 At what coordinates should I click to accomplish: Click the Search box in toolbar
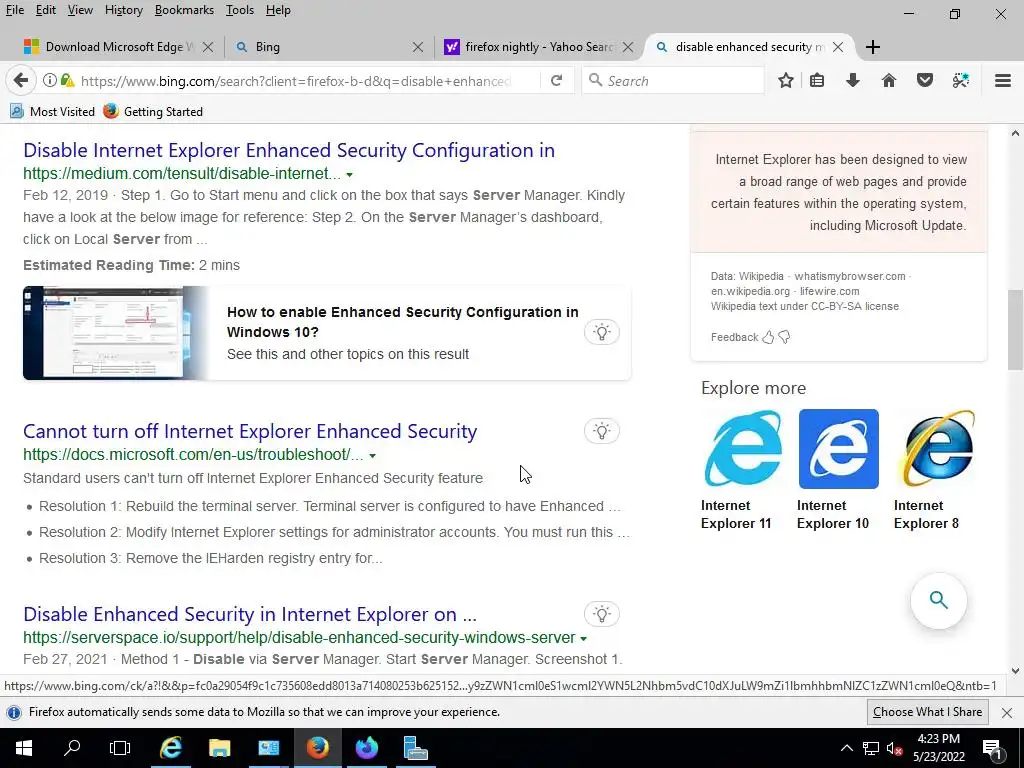click(673, 81)
